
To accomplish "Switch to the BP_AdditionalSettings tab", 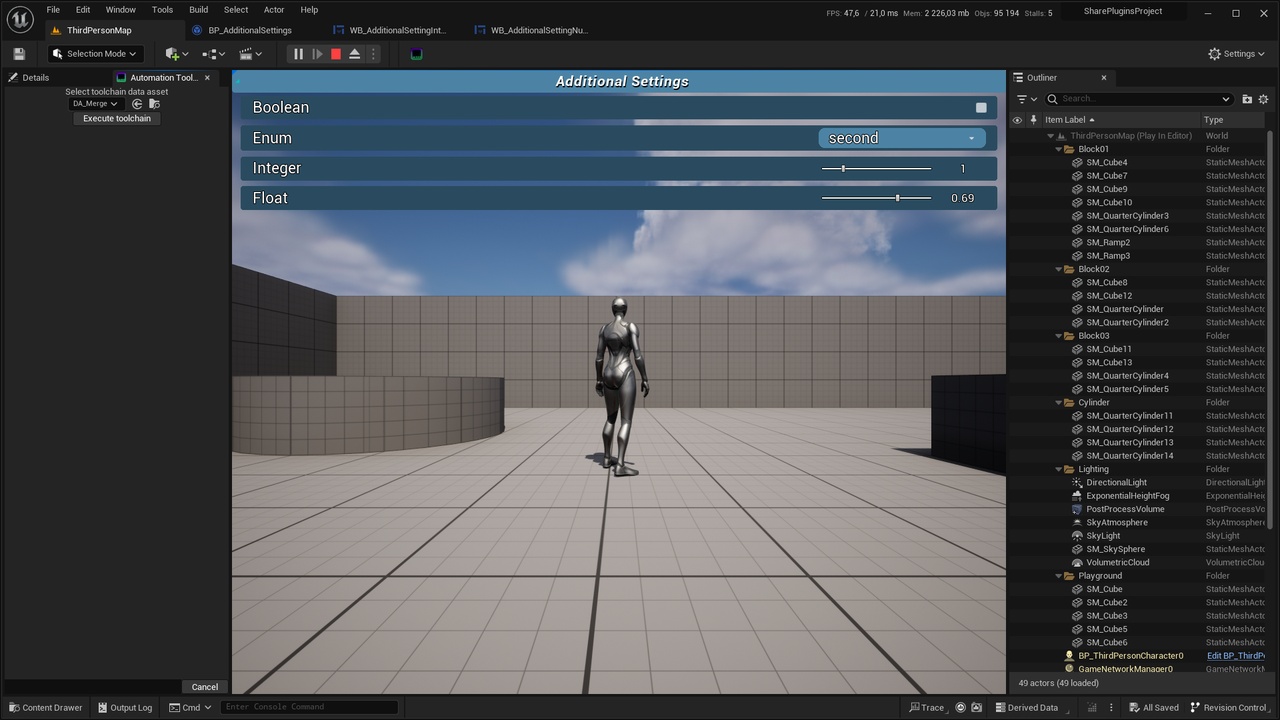I will 250,30.
